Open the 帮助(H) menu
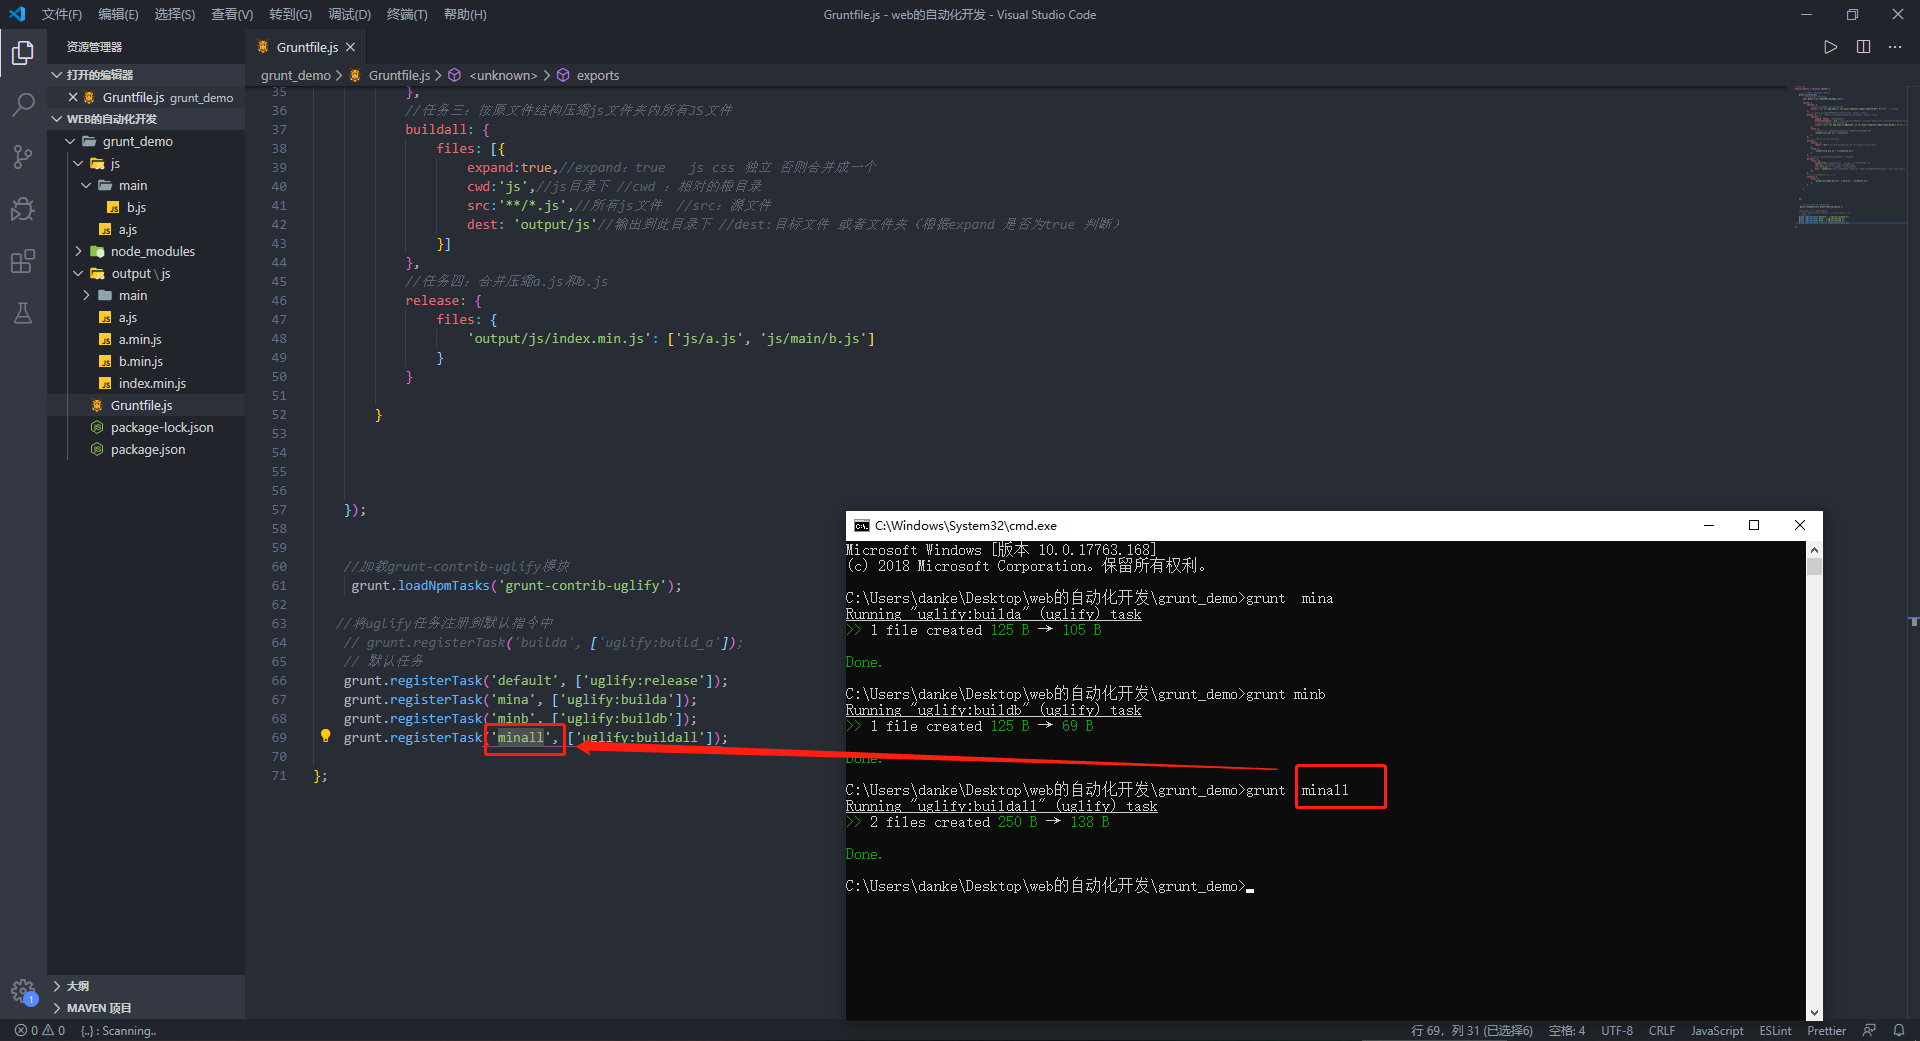The width and height of the screenshot is (1920, 1041). pos(465,14)
